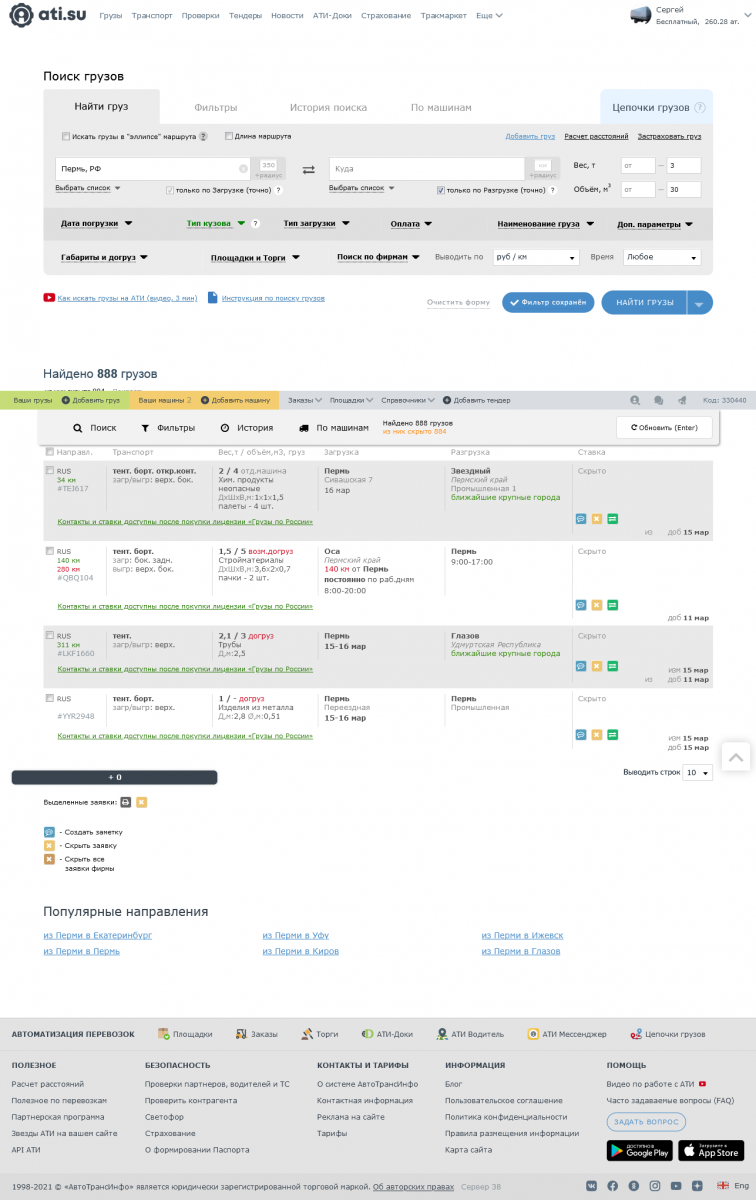Expand the 'Тип кузова' filter
Screen dimensions: 756x1200
216,224
